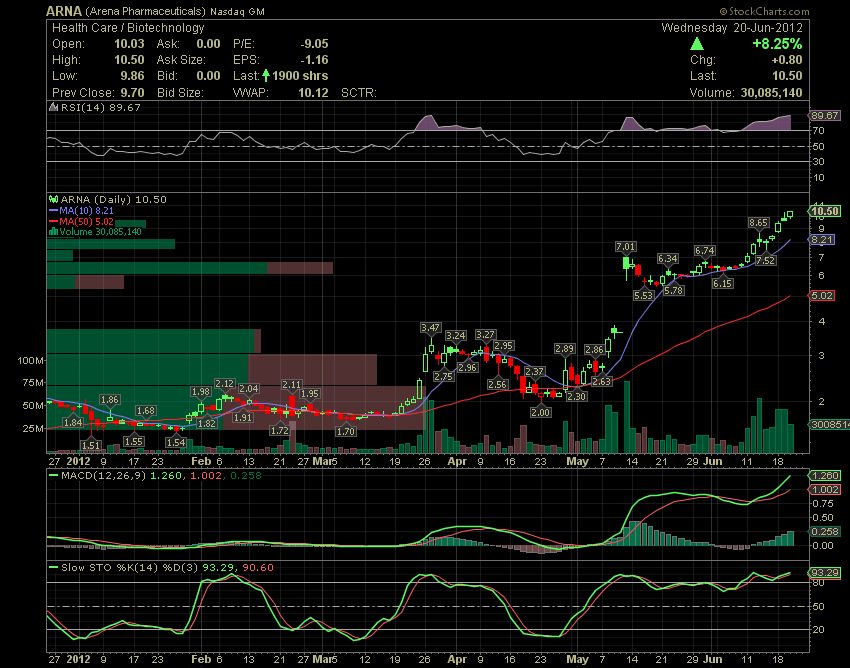Click the 1.51 trough price label
The image size is (850, 668).
coord(91,445)
